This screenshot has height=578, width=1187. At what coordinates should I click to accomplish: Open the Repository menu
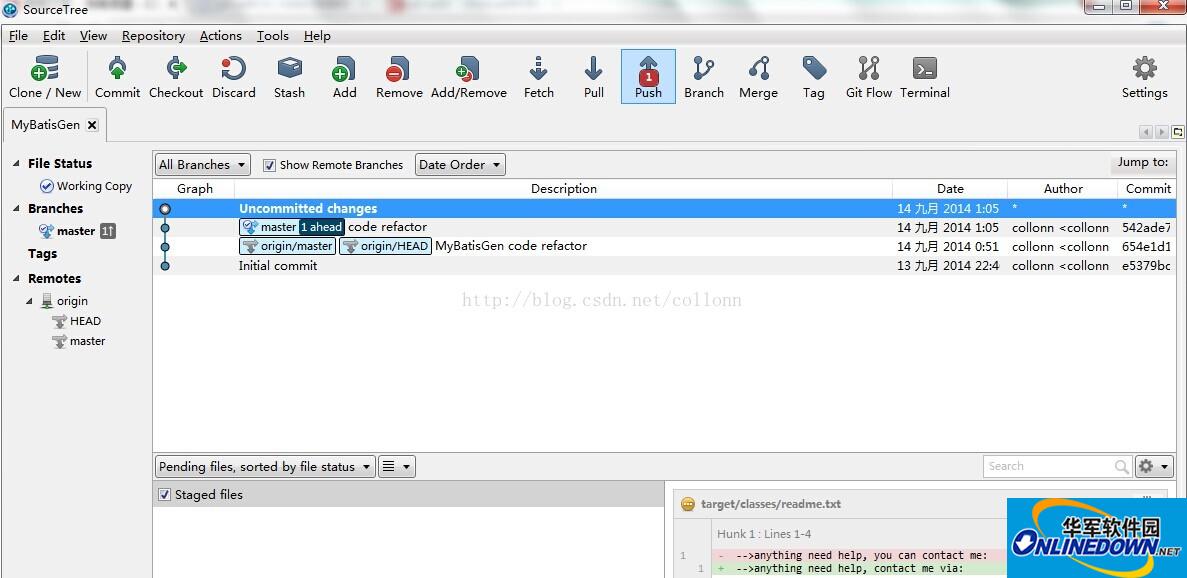click(x=153, y=36)
